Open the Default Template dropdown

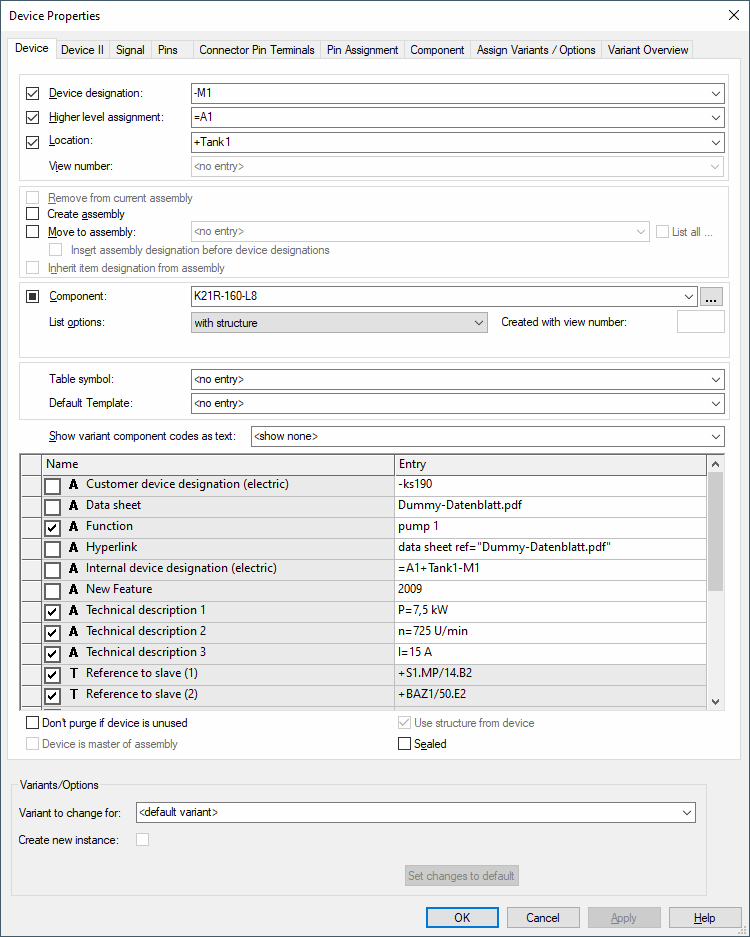715,403
